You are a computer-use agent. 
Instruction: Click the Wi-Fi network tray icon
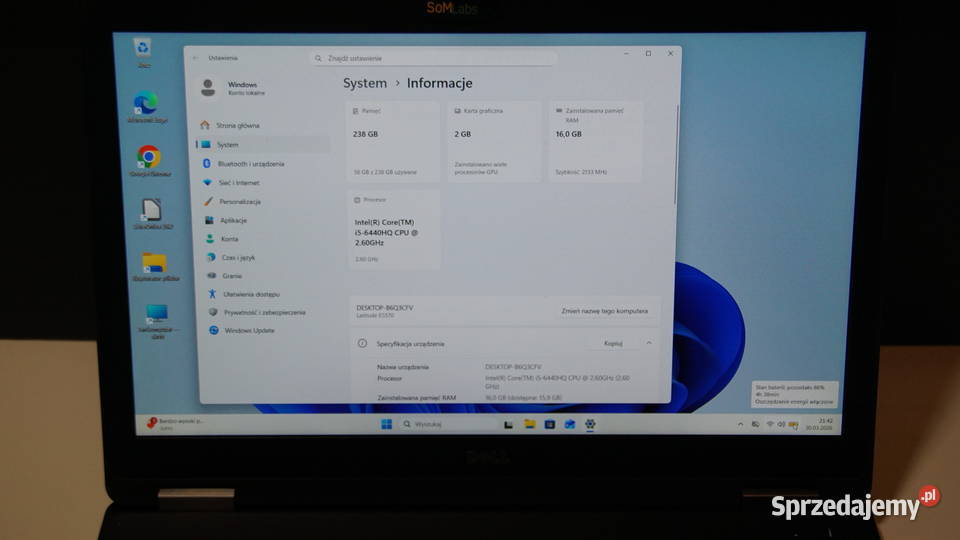point(770,424)
